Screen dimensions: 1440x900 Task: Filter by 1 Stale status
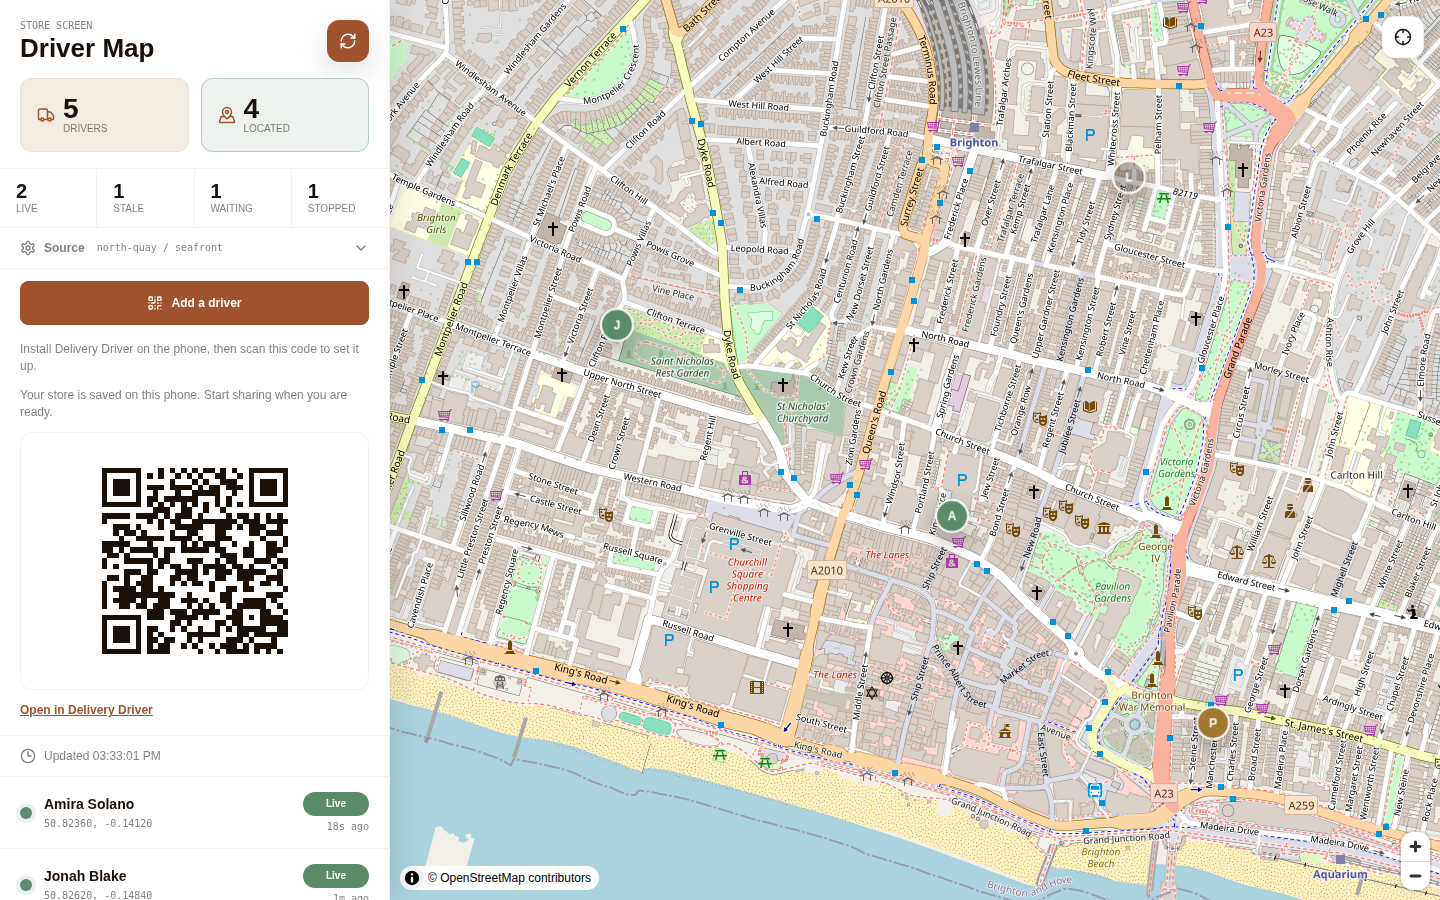pos(146,198)
